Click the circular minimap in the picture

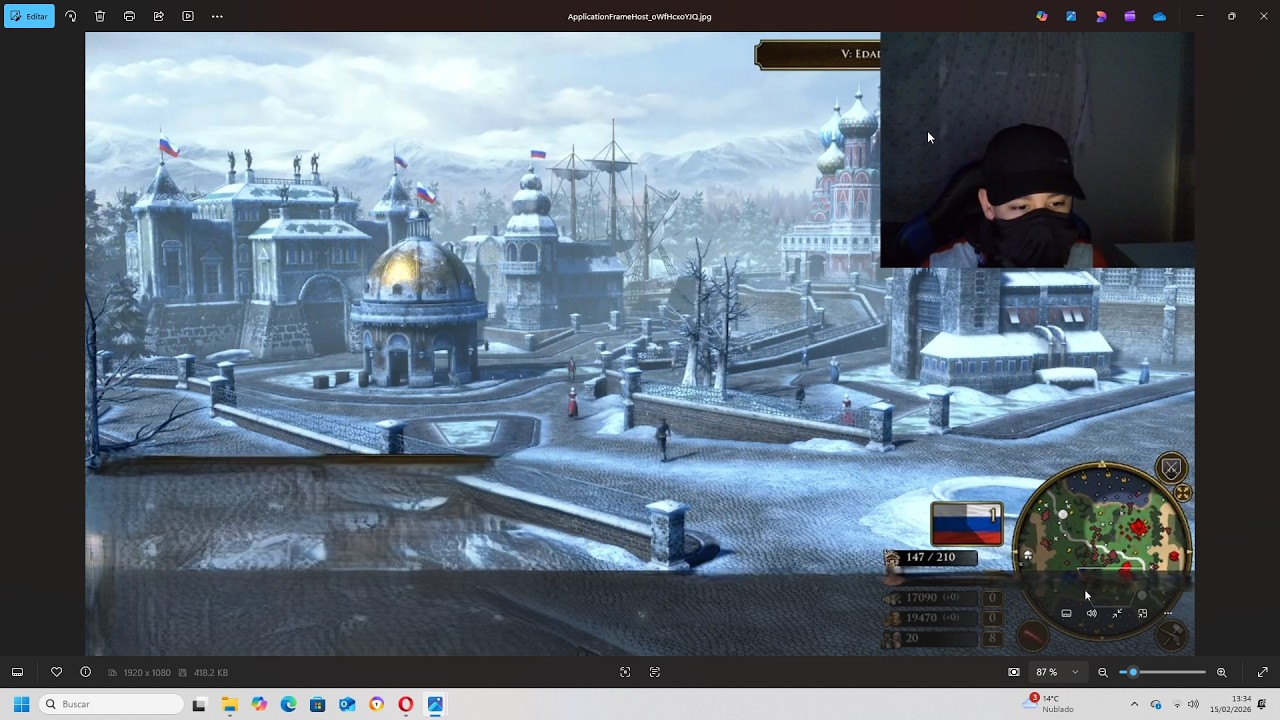pyautogui.click(x=1102, y=552)
